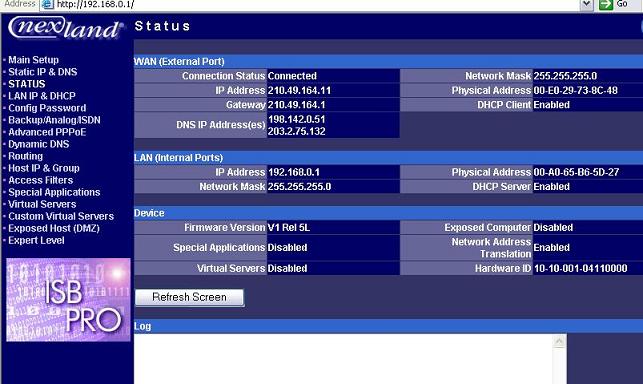Viewport: 643px width, 384px height.
Task: Open the Main Setup page
Action: [x=33, y=60]
